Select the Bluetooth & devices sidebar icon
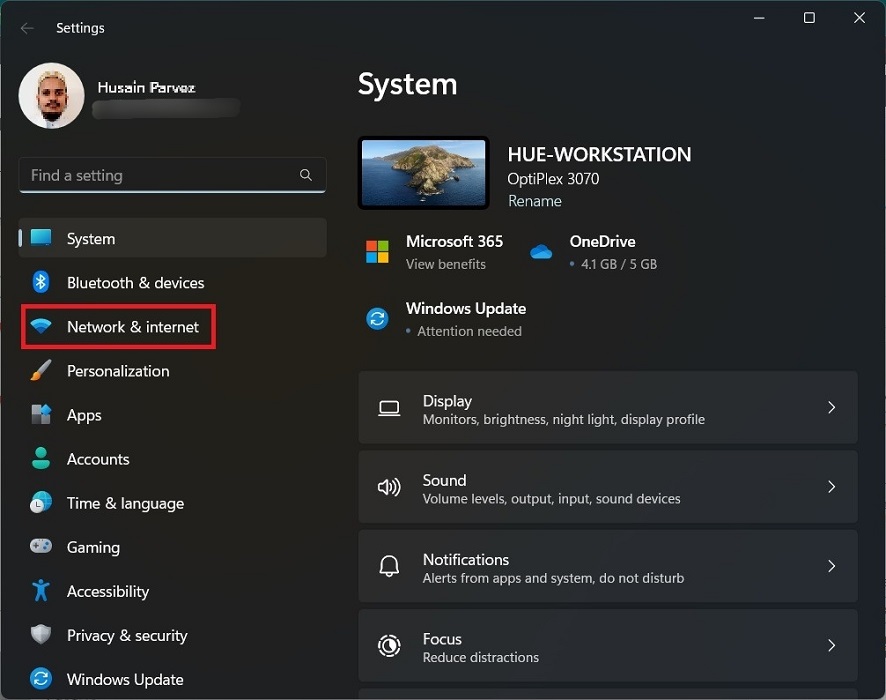The width and height of the screenshot is (886, 700). (40, 282)
